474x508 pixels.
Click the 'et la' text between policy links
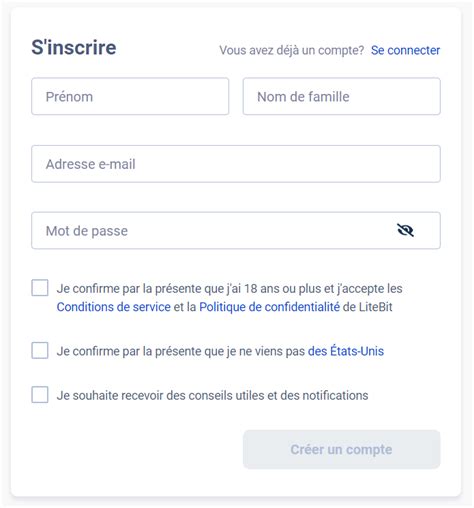[x=185, y=307]
